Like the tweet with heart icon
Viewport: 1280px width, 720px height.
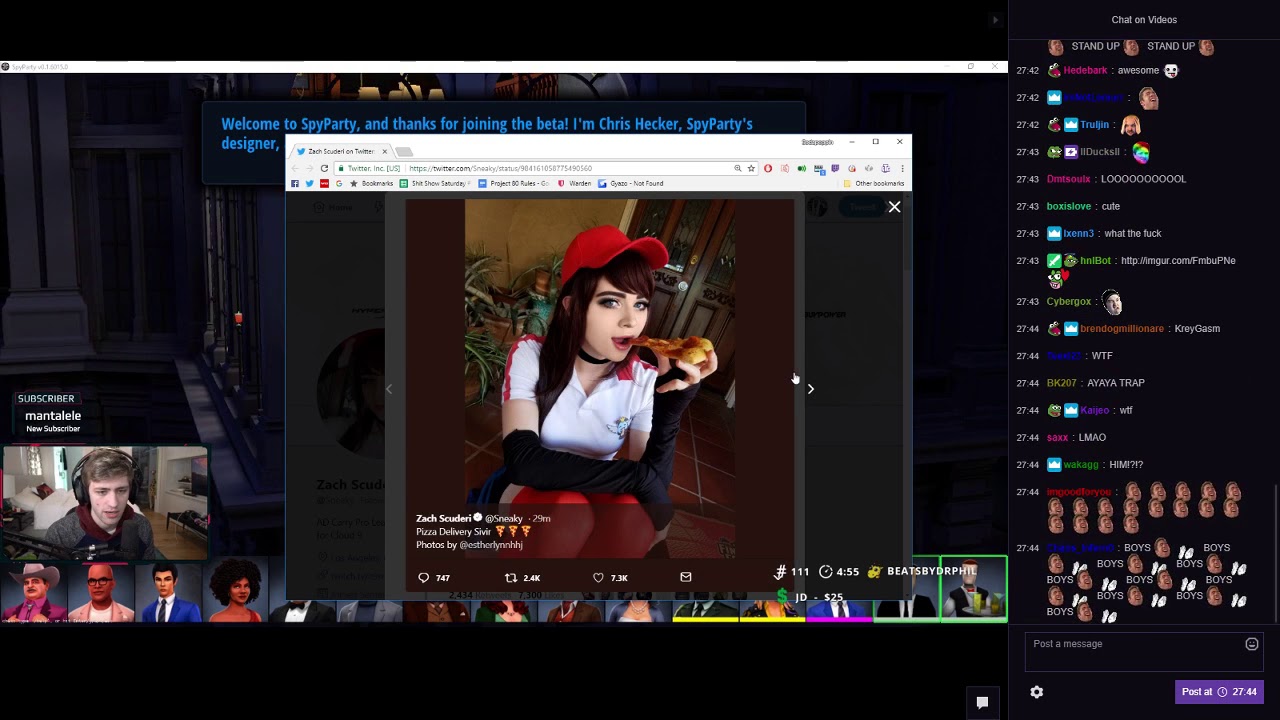point(598,578)
